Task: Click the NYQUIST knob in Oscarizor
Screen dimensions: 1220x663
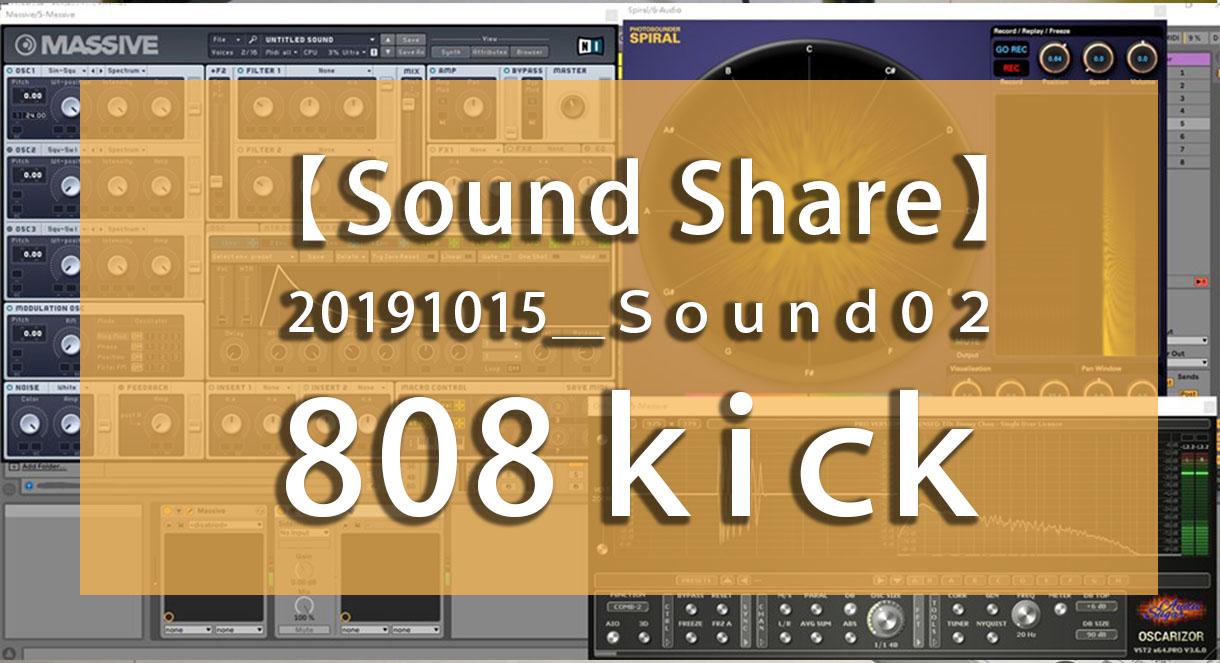Action: (x=992, y=638)
